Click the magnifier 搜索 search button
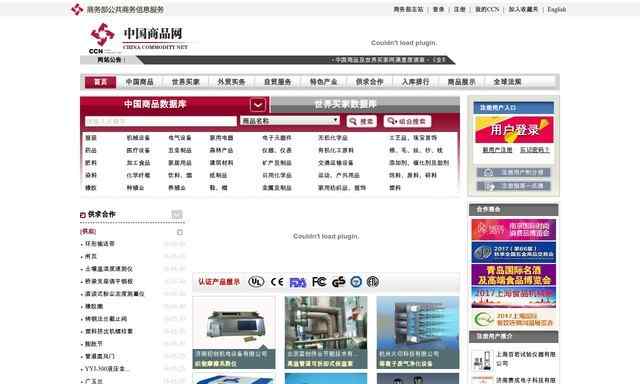The height and width of the screenshot is (384, 640). click(362, 121)
